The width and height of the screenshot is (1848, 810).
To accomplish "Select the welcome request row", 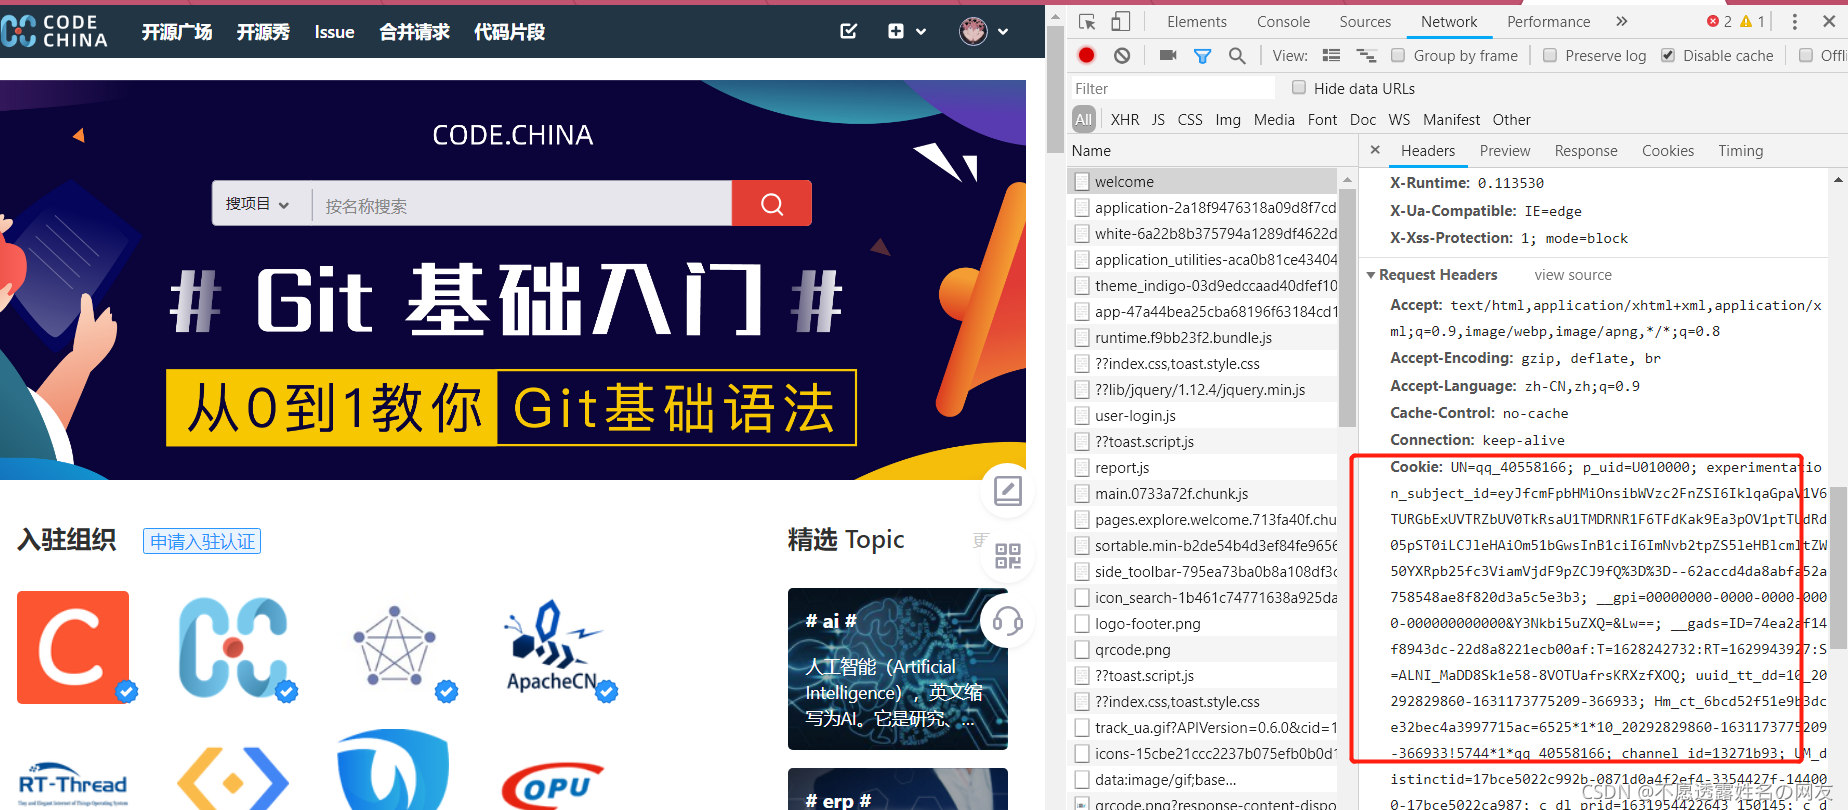I will [1204, 181].
